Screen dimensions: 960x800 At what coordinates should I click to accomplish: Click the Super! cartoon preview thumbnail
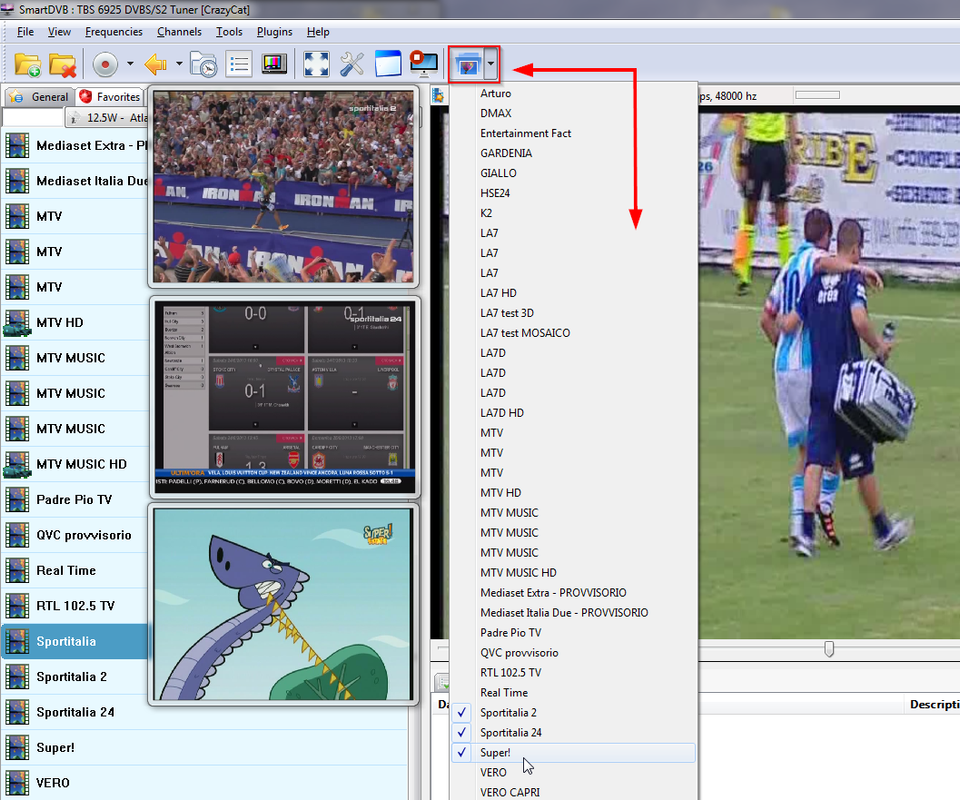click(x=283, y=604)
